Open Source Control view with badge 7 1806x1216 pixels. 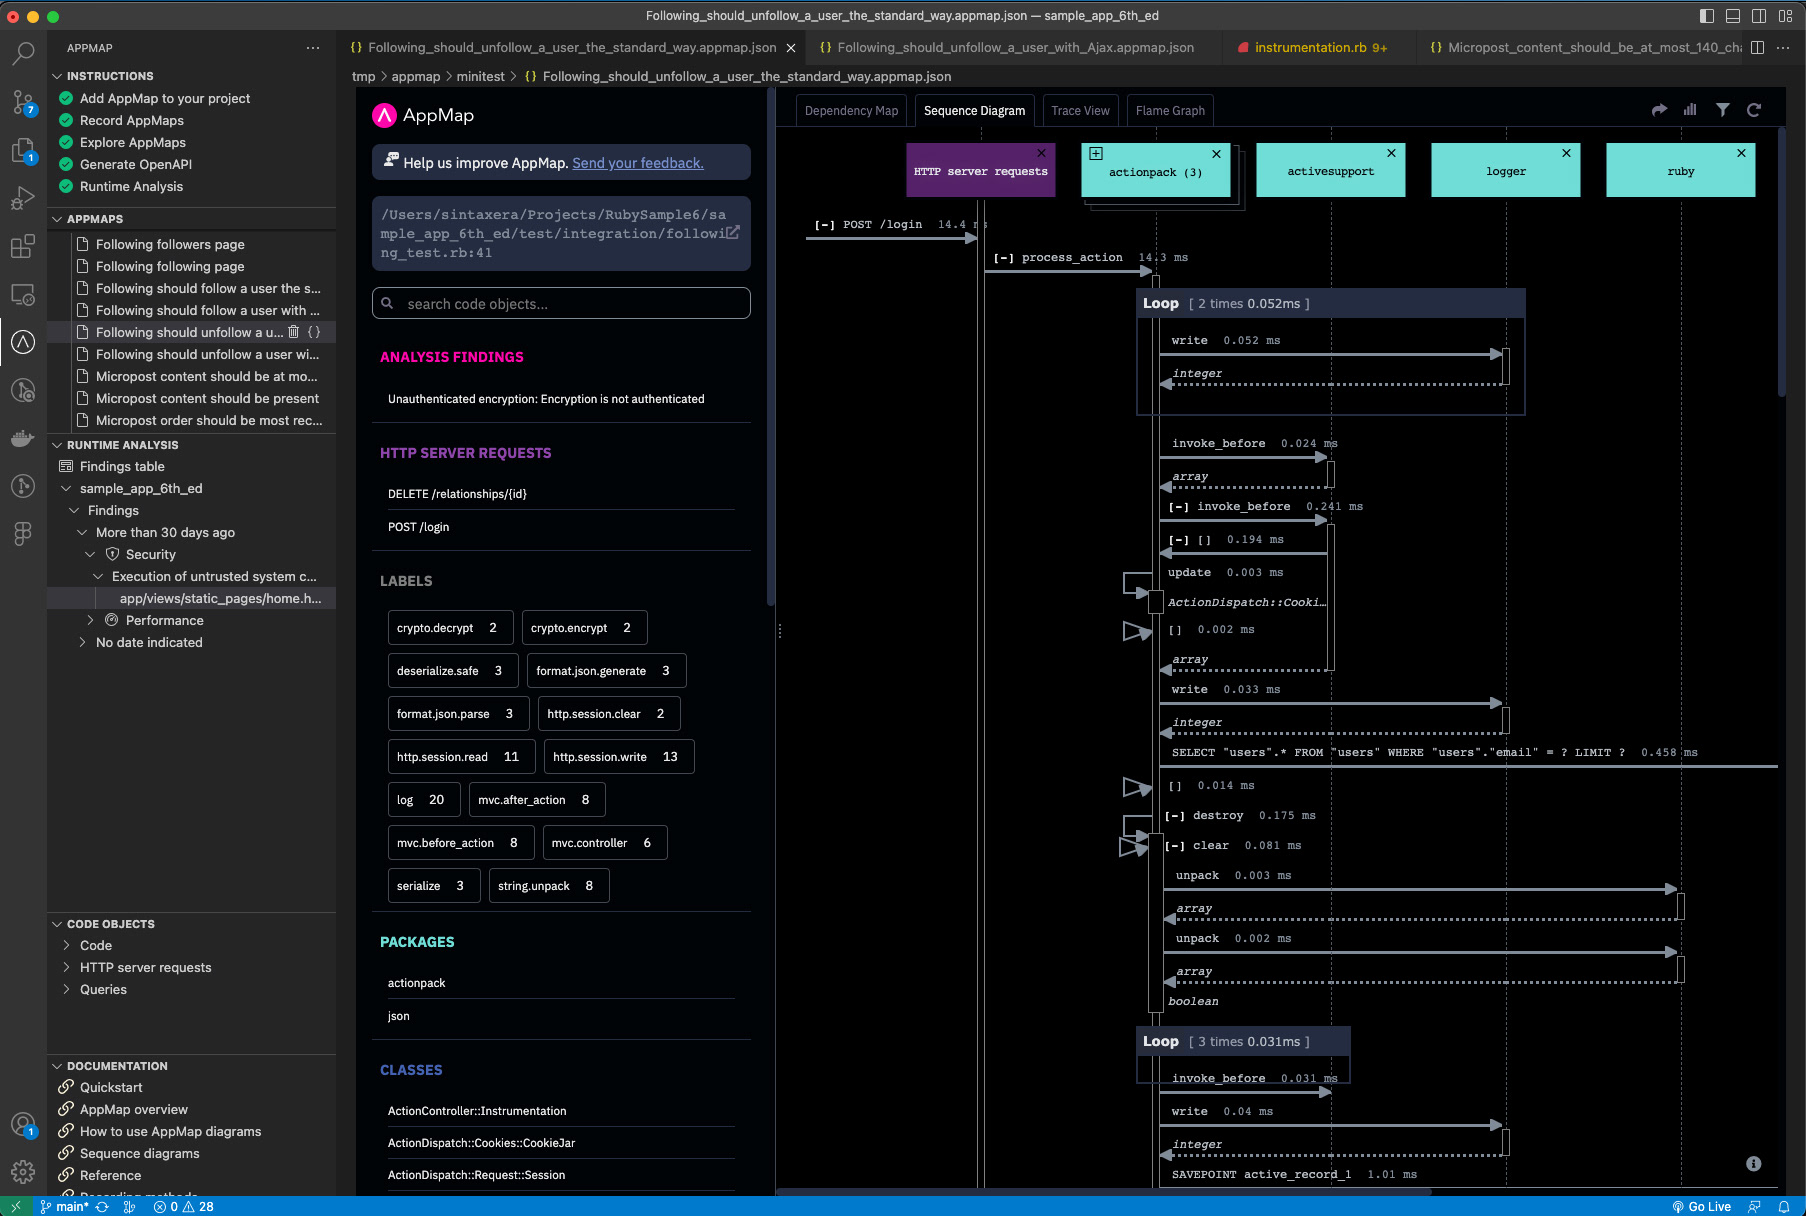(23, 102)
